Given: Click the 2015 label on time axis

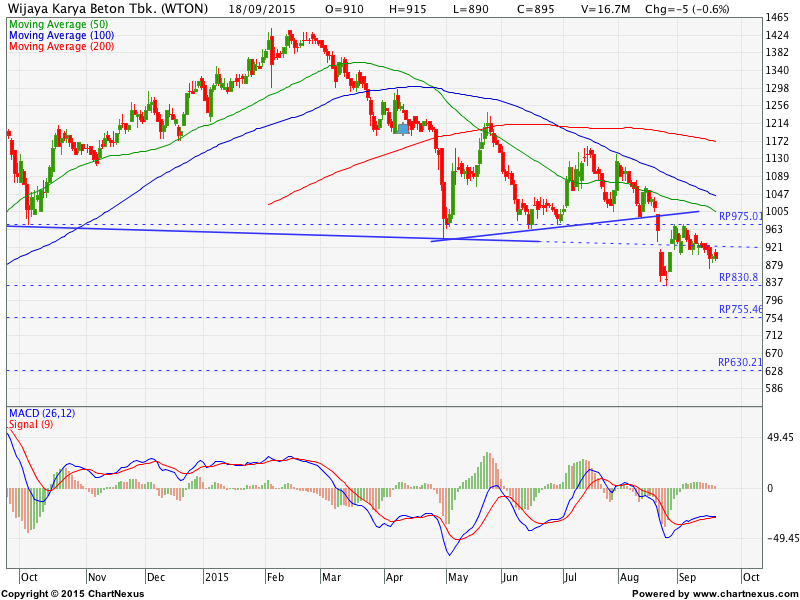Looking at the screenshot, I should pyautogui.click(x=217, y=577).
